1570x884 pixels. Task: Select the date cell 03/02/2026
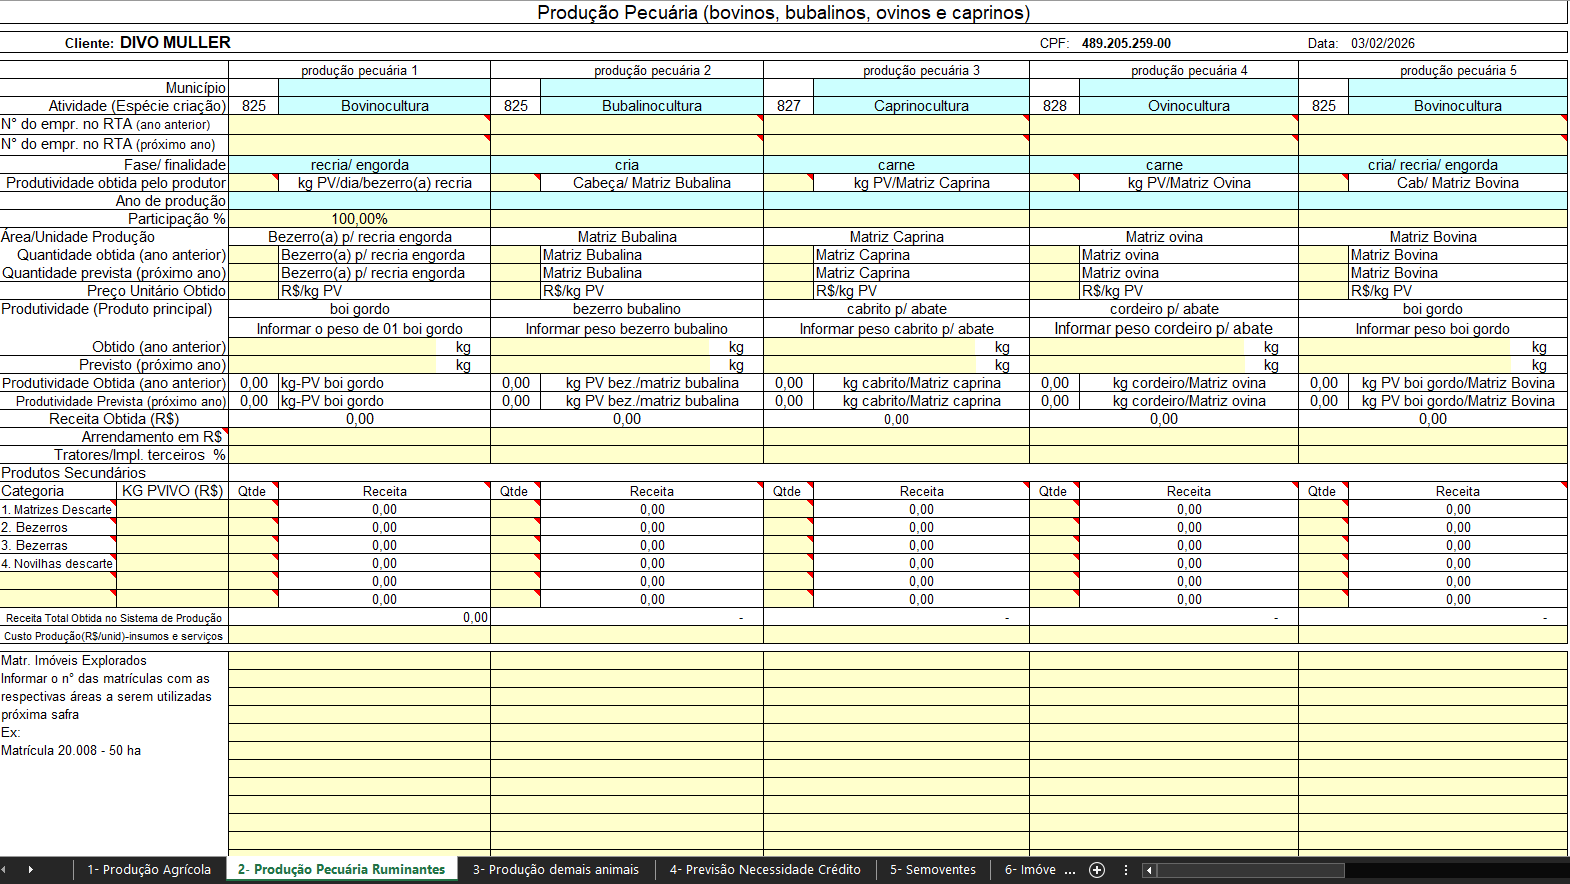1382,44
